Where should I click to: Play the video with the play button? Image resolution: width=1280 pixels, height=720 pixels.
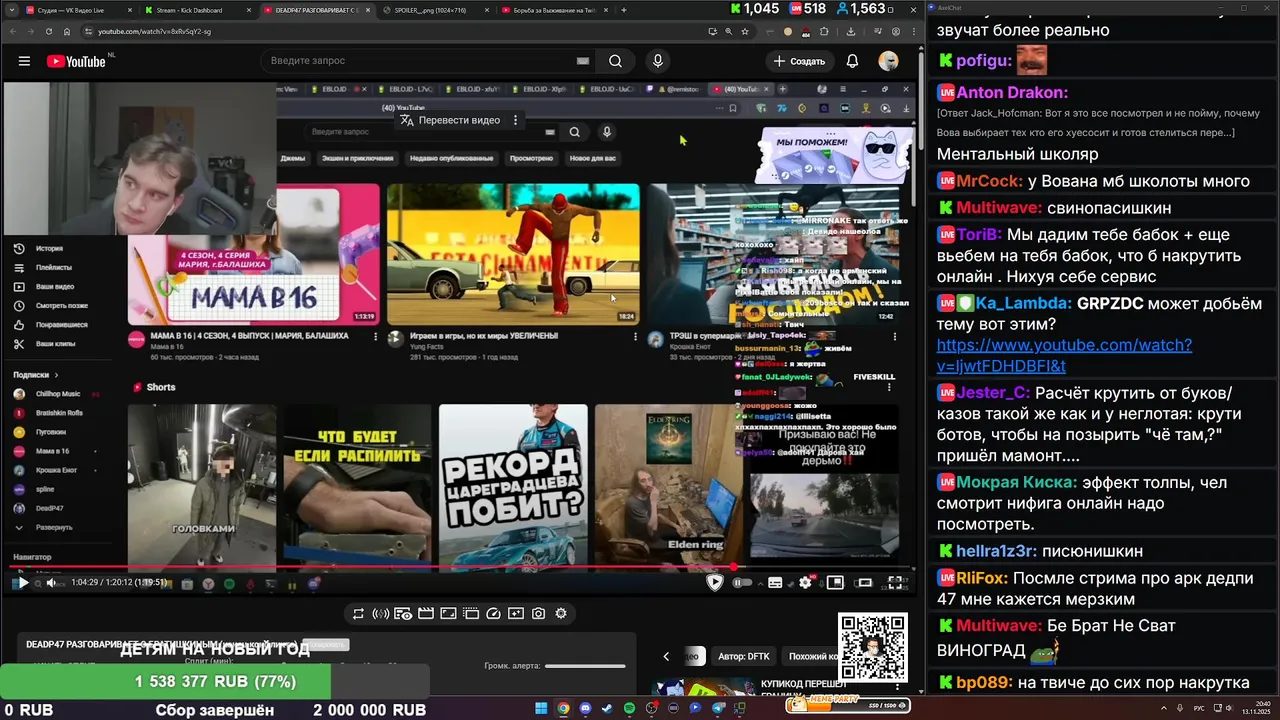click(x=23, y=583)
